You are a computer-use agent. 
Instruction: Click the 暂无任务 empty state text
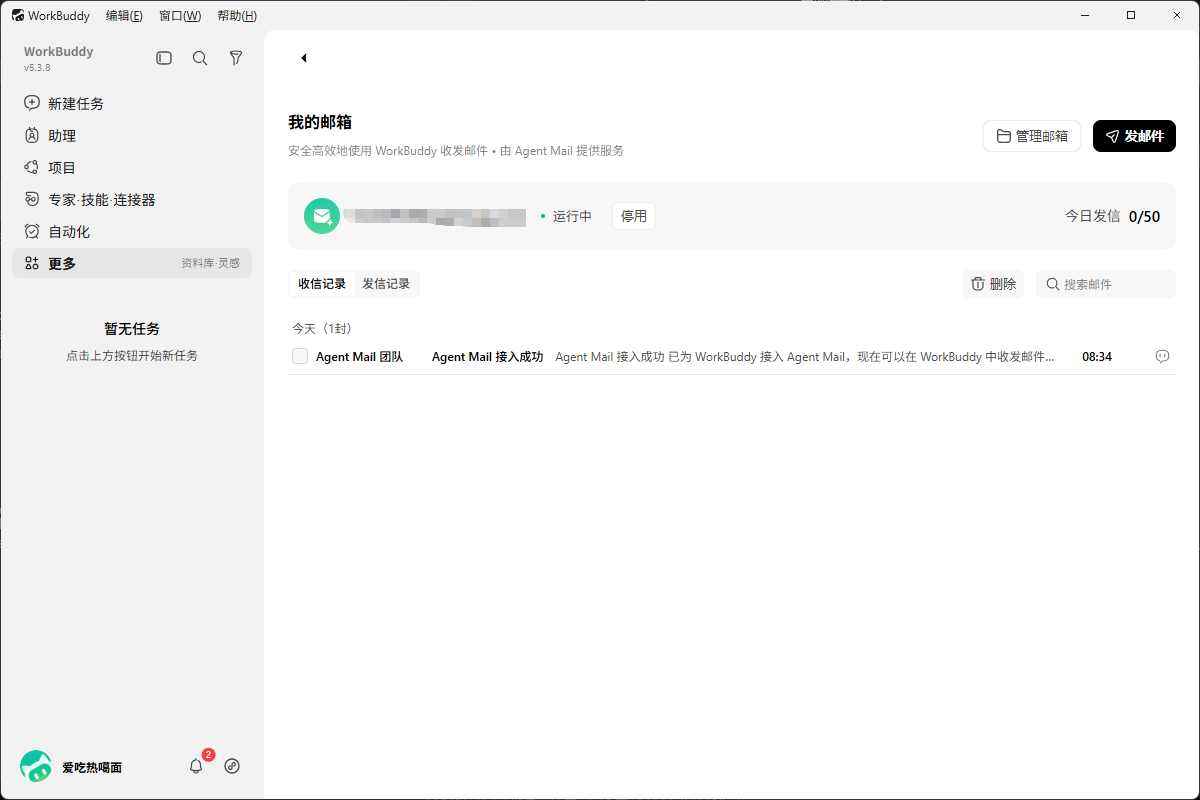pos(132,328)
